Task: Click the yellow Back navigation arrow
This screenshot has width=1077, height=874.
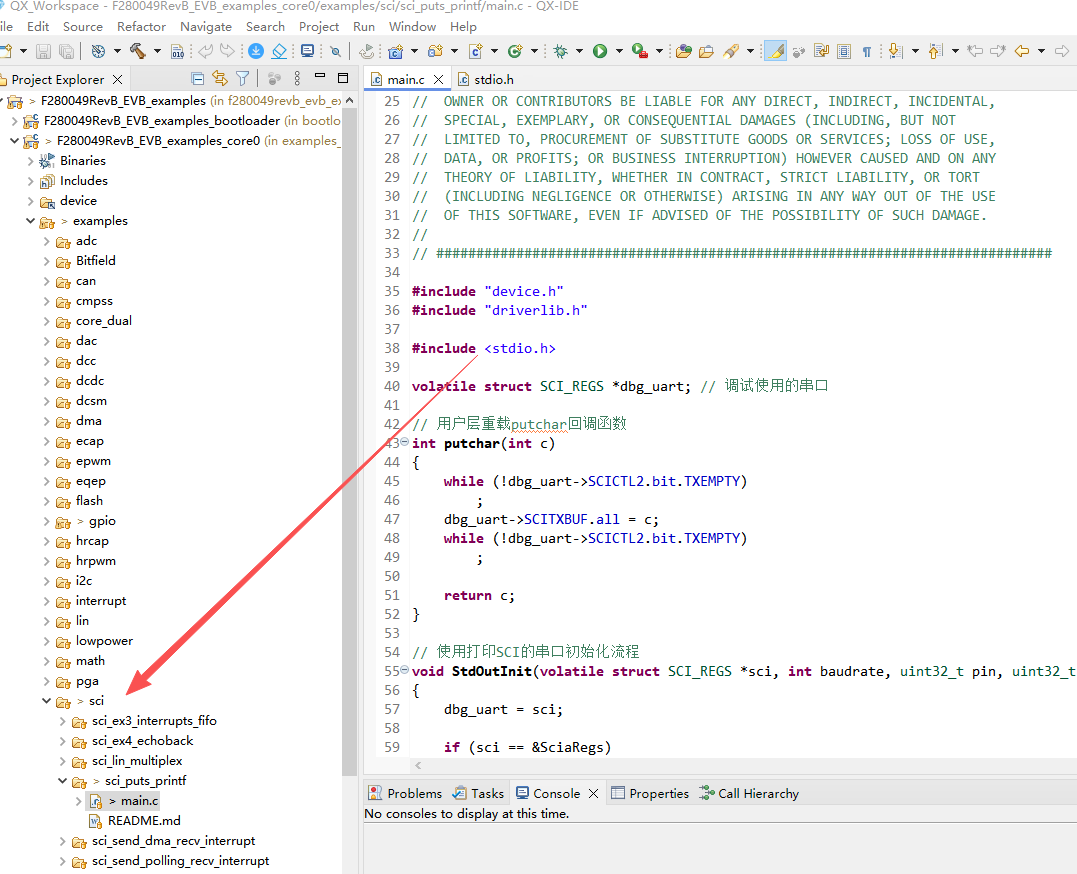Action: click(x=1022, y=51)
